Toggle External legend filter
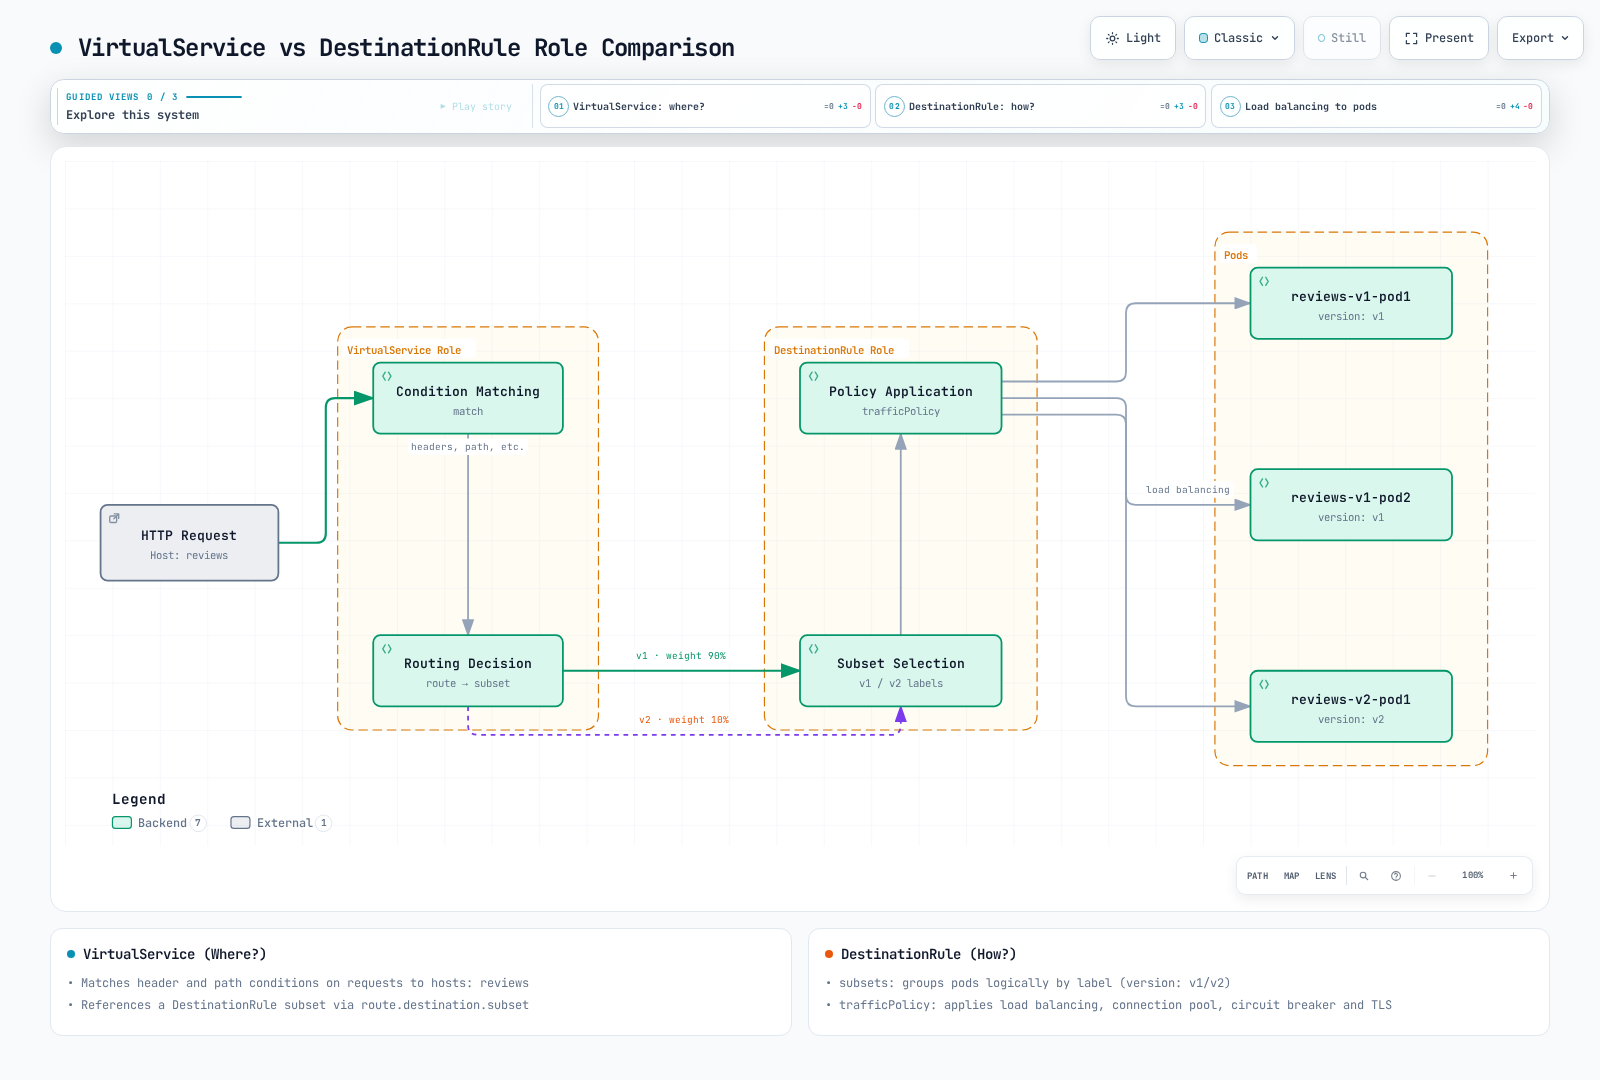The image size is (1600, 1080). point(281,823)
